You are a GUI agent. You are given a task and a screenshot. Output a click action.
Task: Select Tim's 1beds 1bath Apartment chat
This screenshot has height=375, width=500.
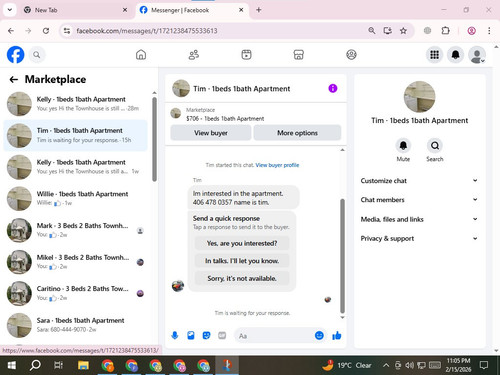pyautogui.click(x=75, y=135)
